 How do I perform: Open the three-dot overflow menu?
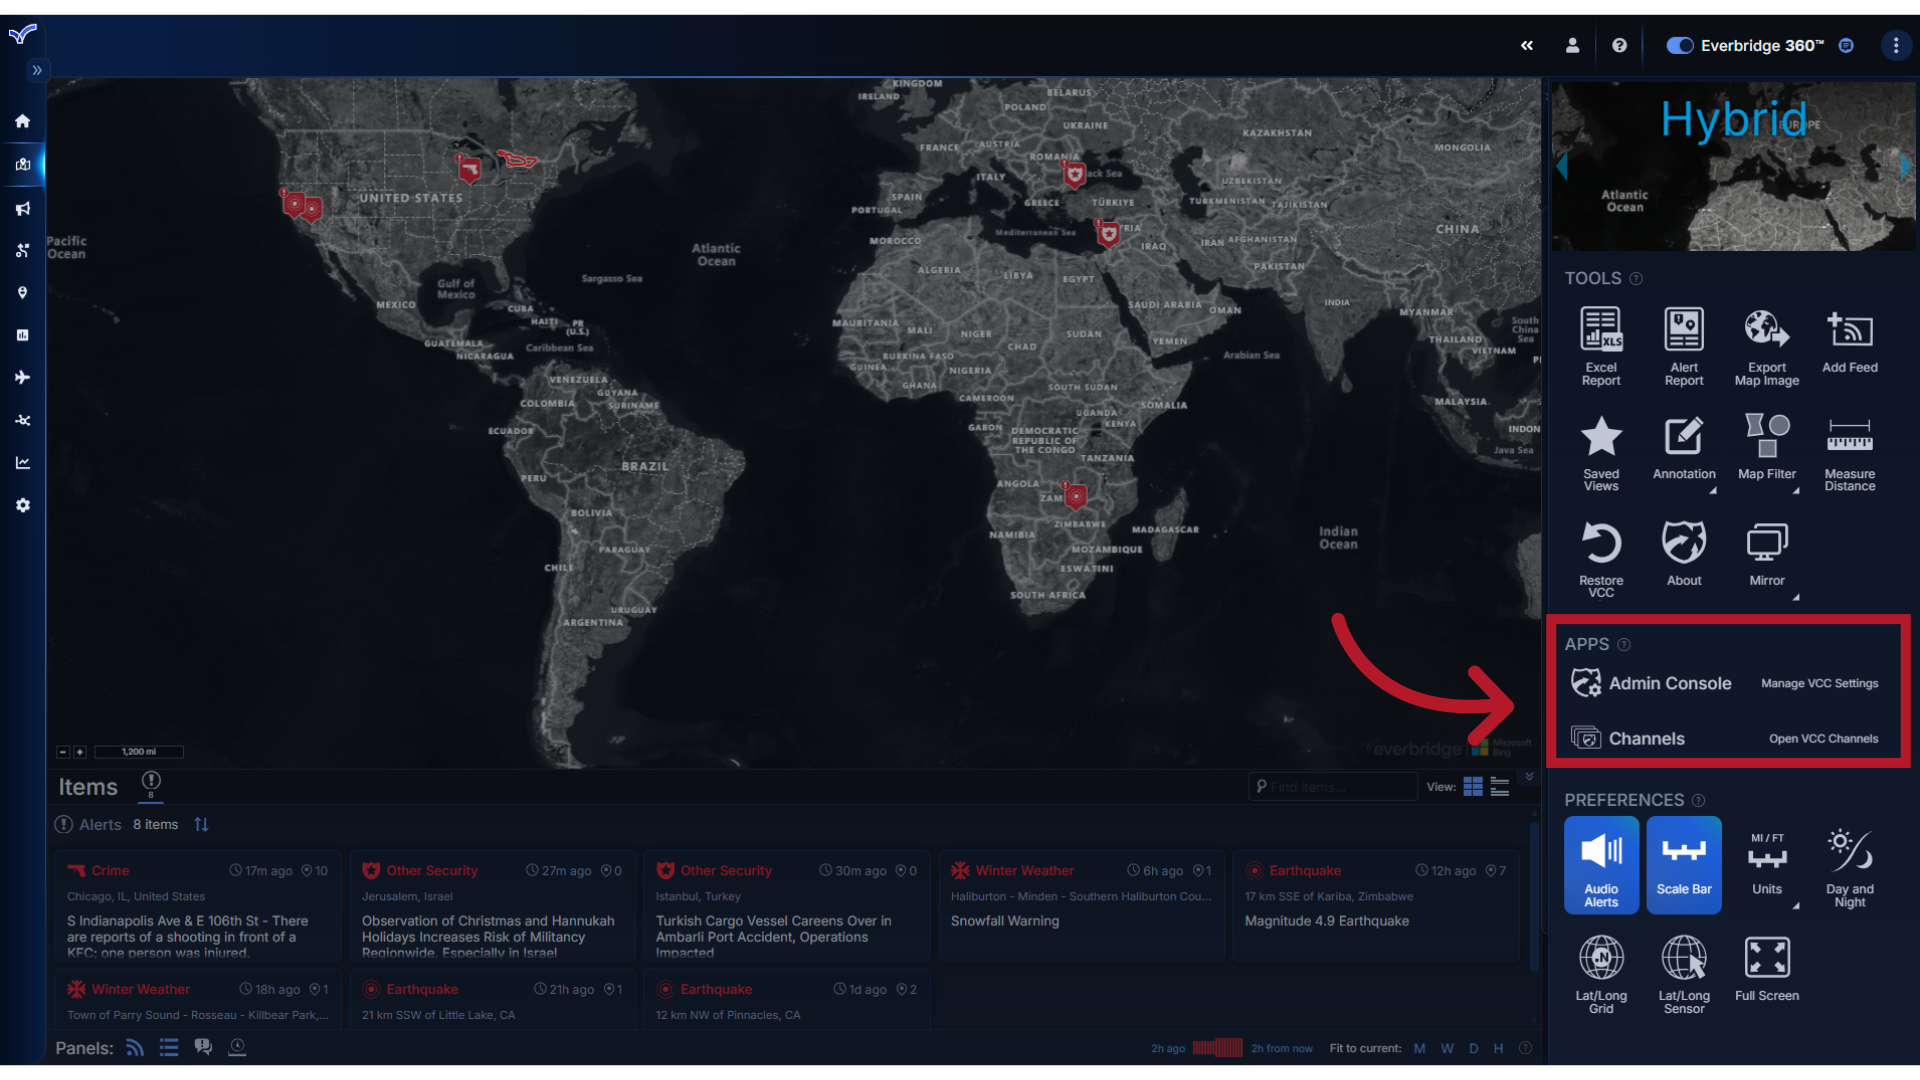1896,45
